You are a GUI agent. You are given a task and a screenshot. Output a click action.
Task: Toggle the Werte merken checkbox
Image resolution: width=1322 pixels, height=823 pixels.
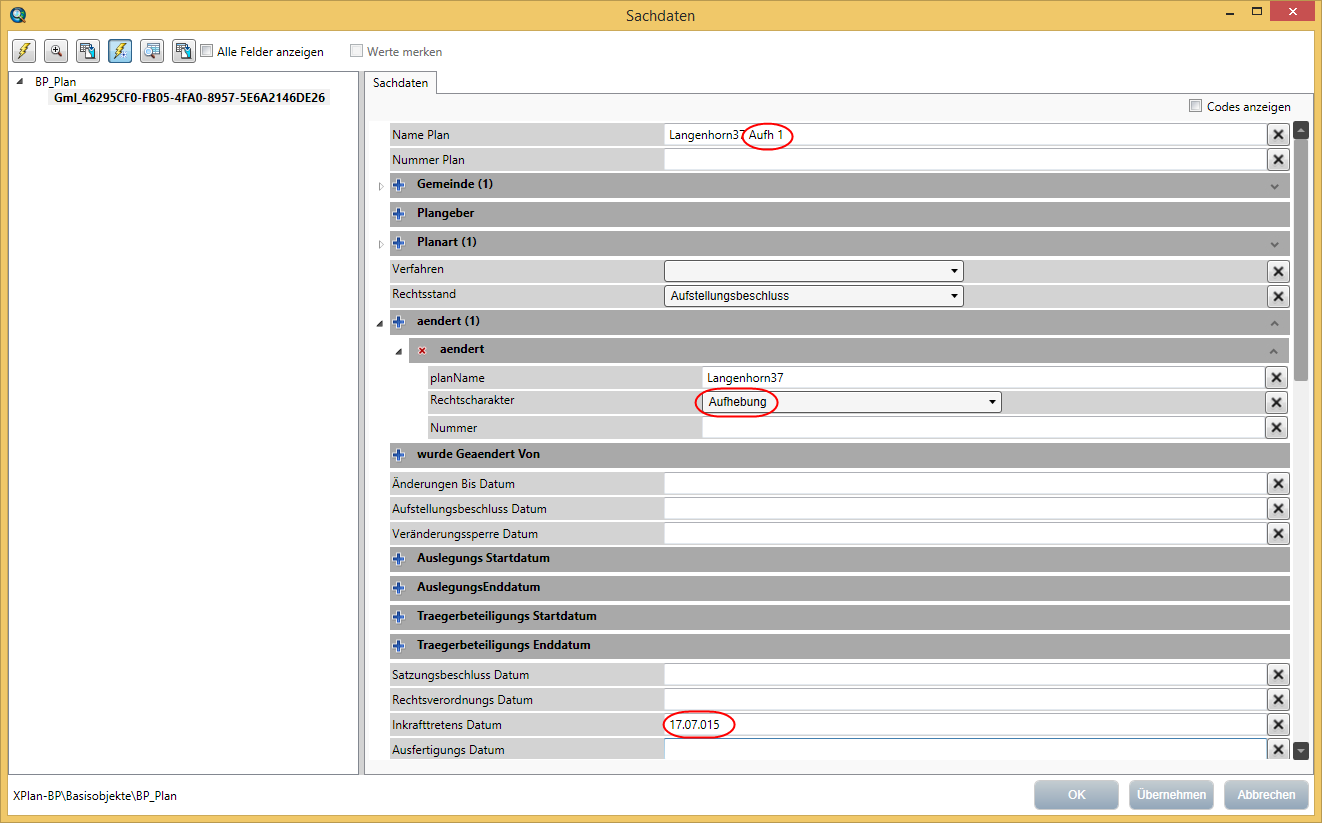pos(357,51)
